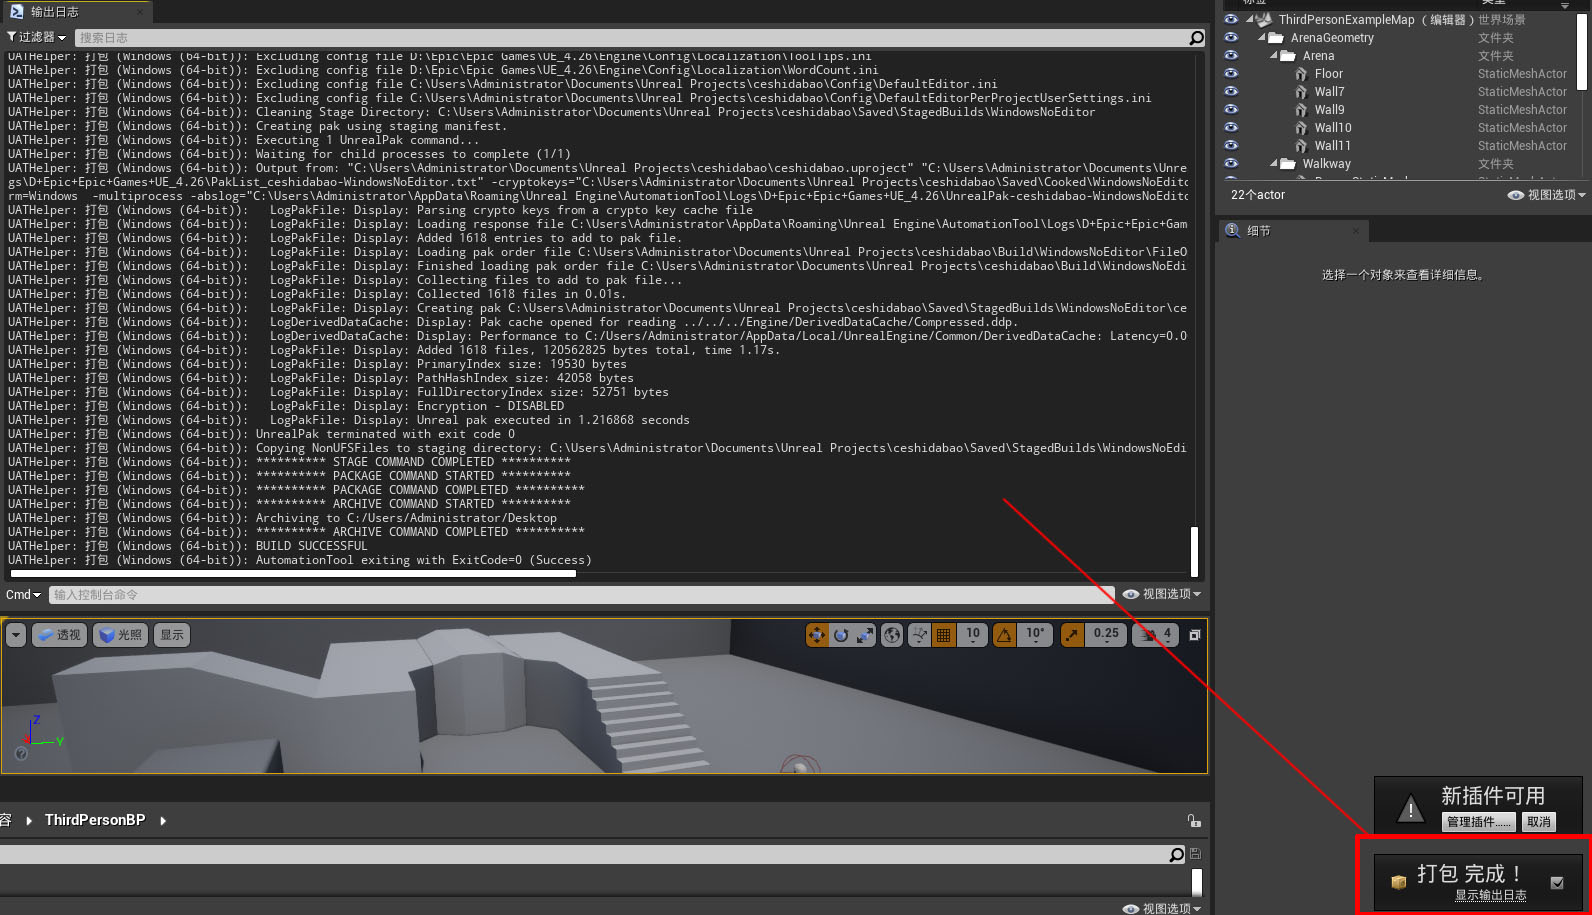Open scale snap 0.25 dropdown
Screen dimensions: 1592x915
1106,635
